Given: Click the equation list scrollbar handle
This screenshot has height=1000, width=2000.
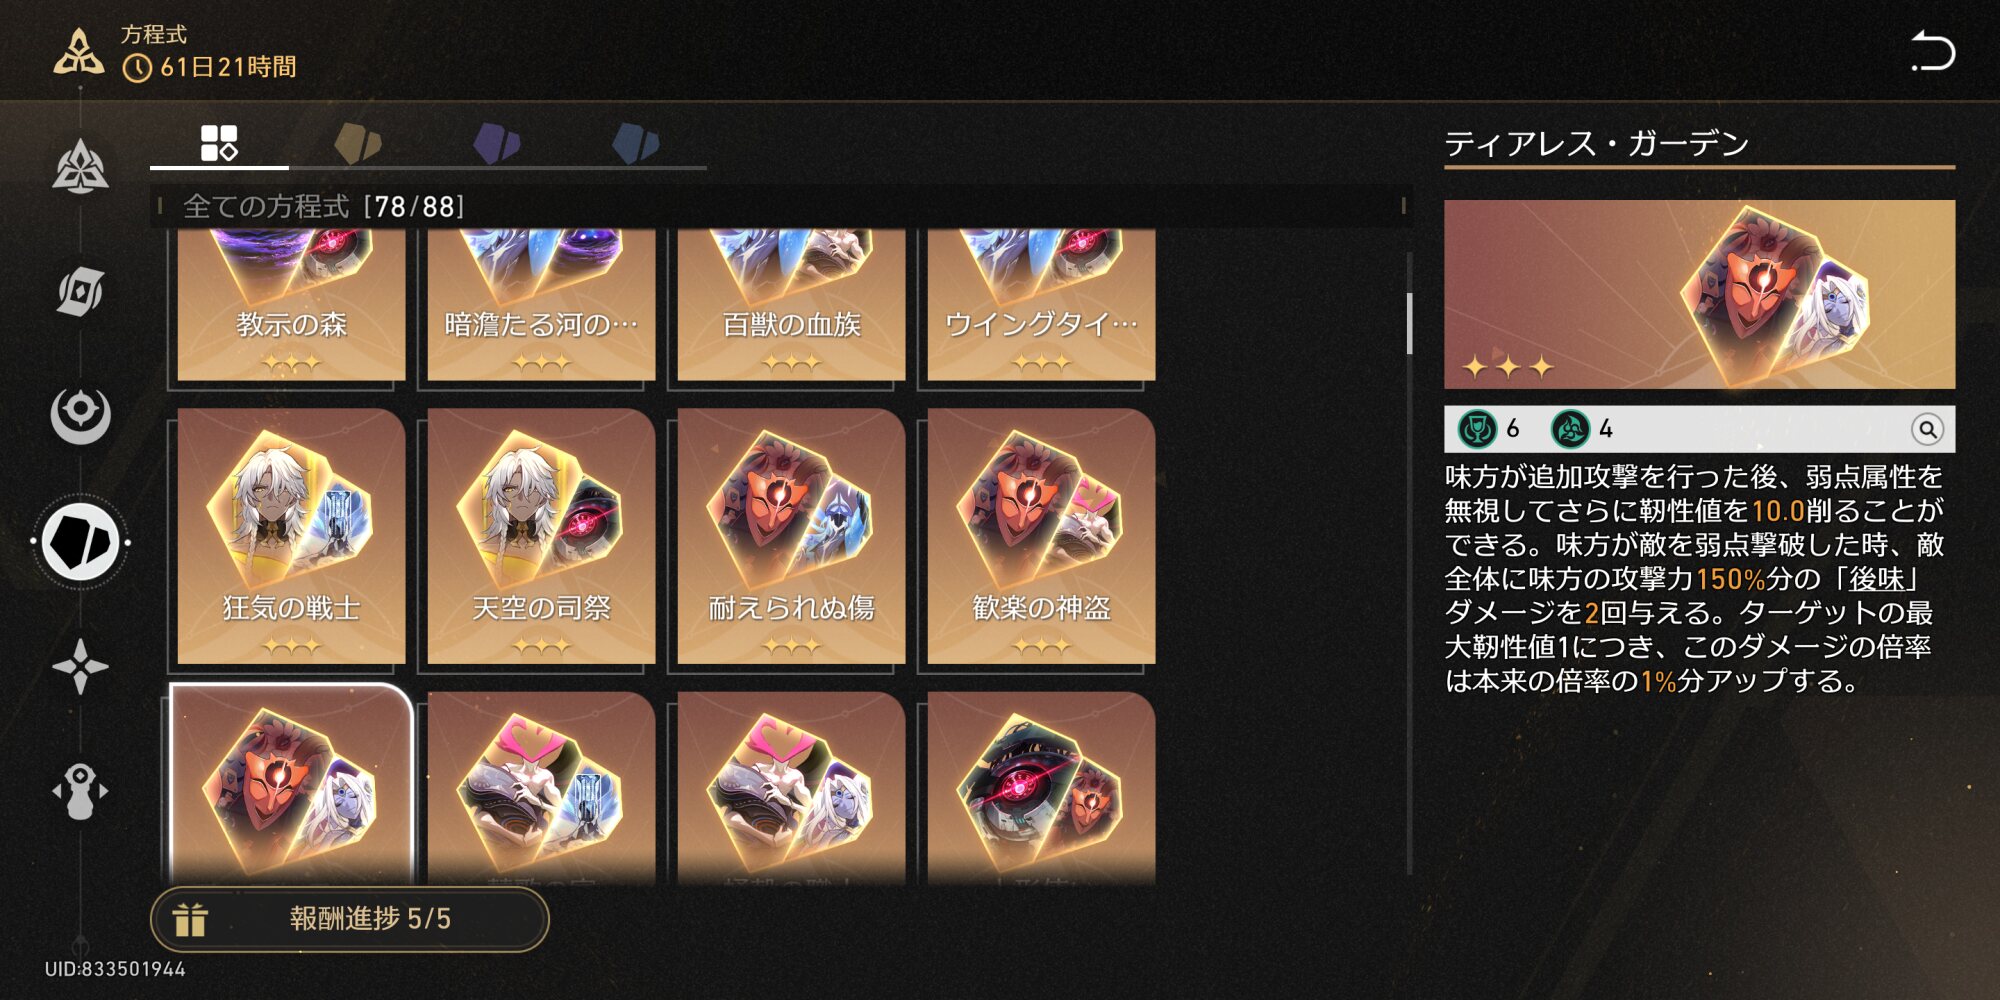Looking at the screenshot, I should [1409, 323].
